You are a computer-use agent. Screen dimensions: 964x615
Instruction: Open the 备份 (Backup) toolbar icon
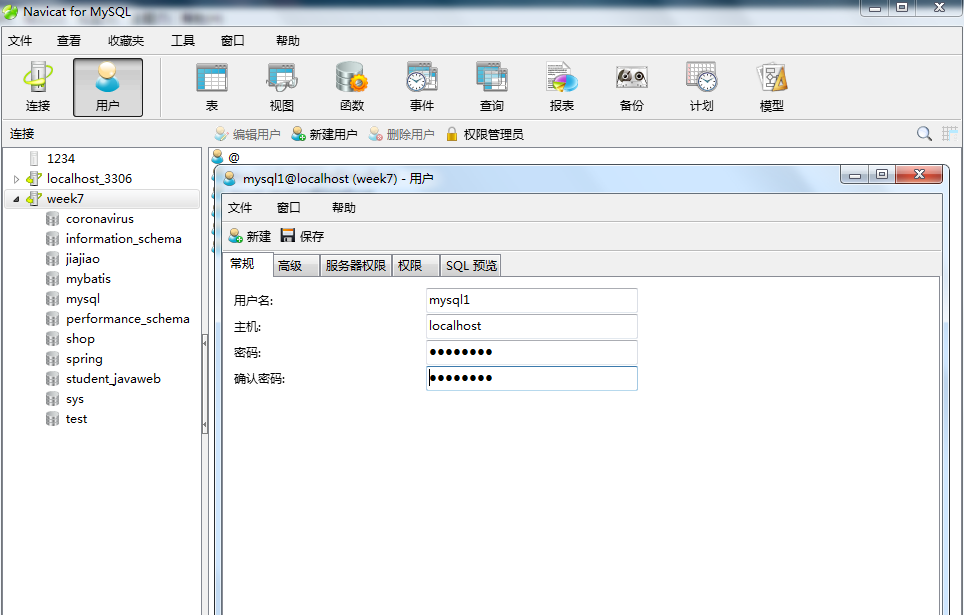click(x=631, y=87)
